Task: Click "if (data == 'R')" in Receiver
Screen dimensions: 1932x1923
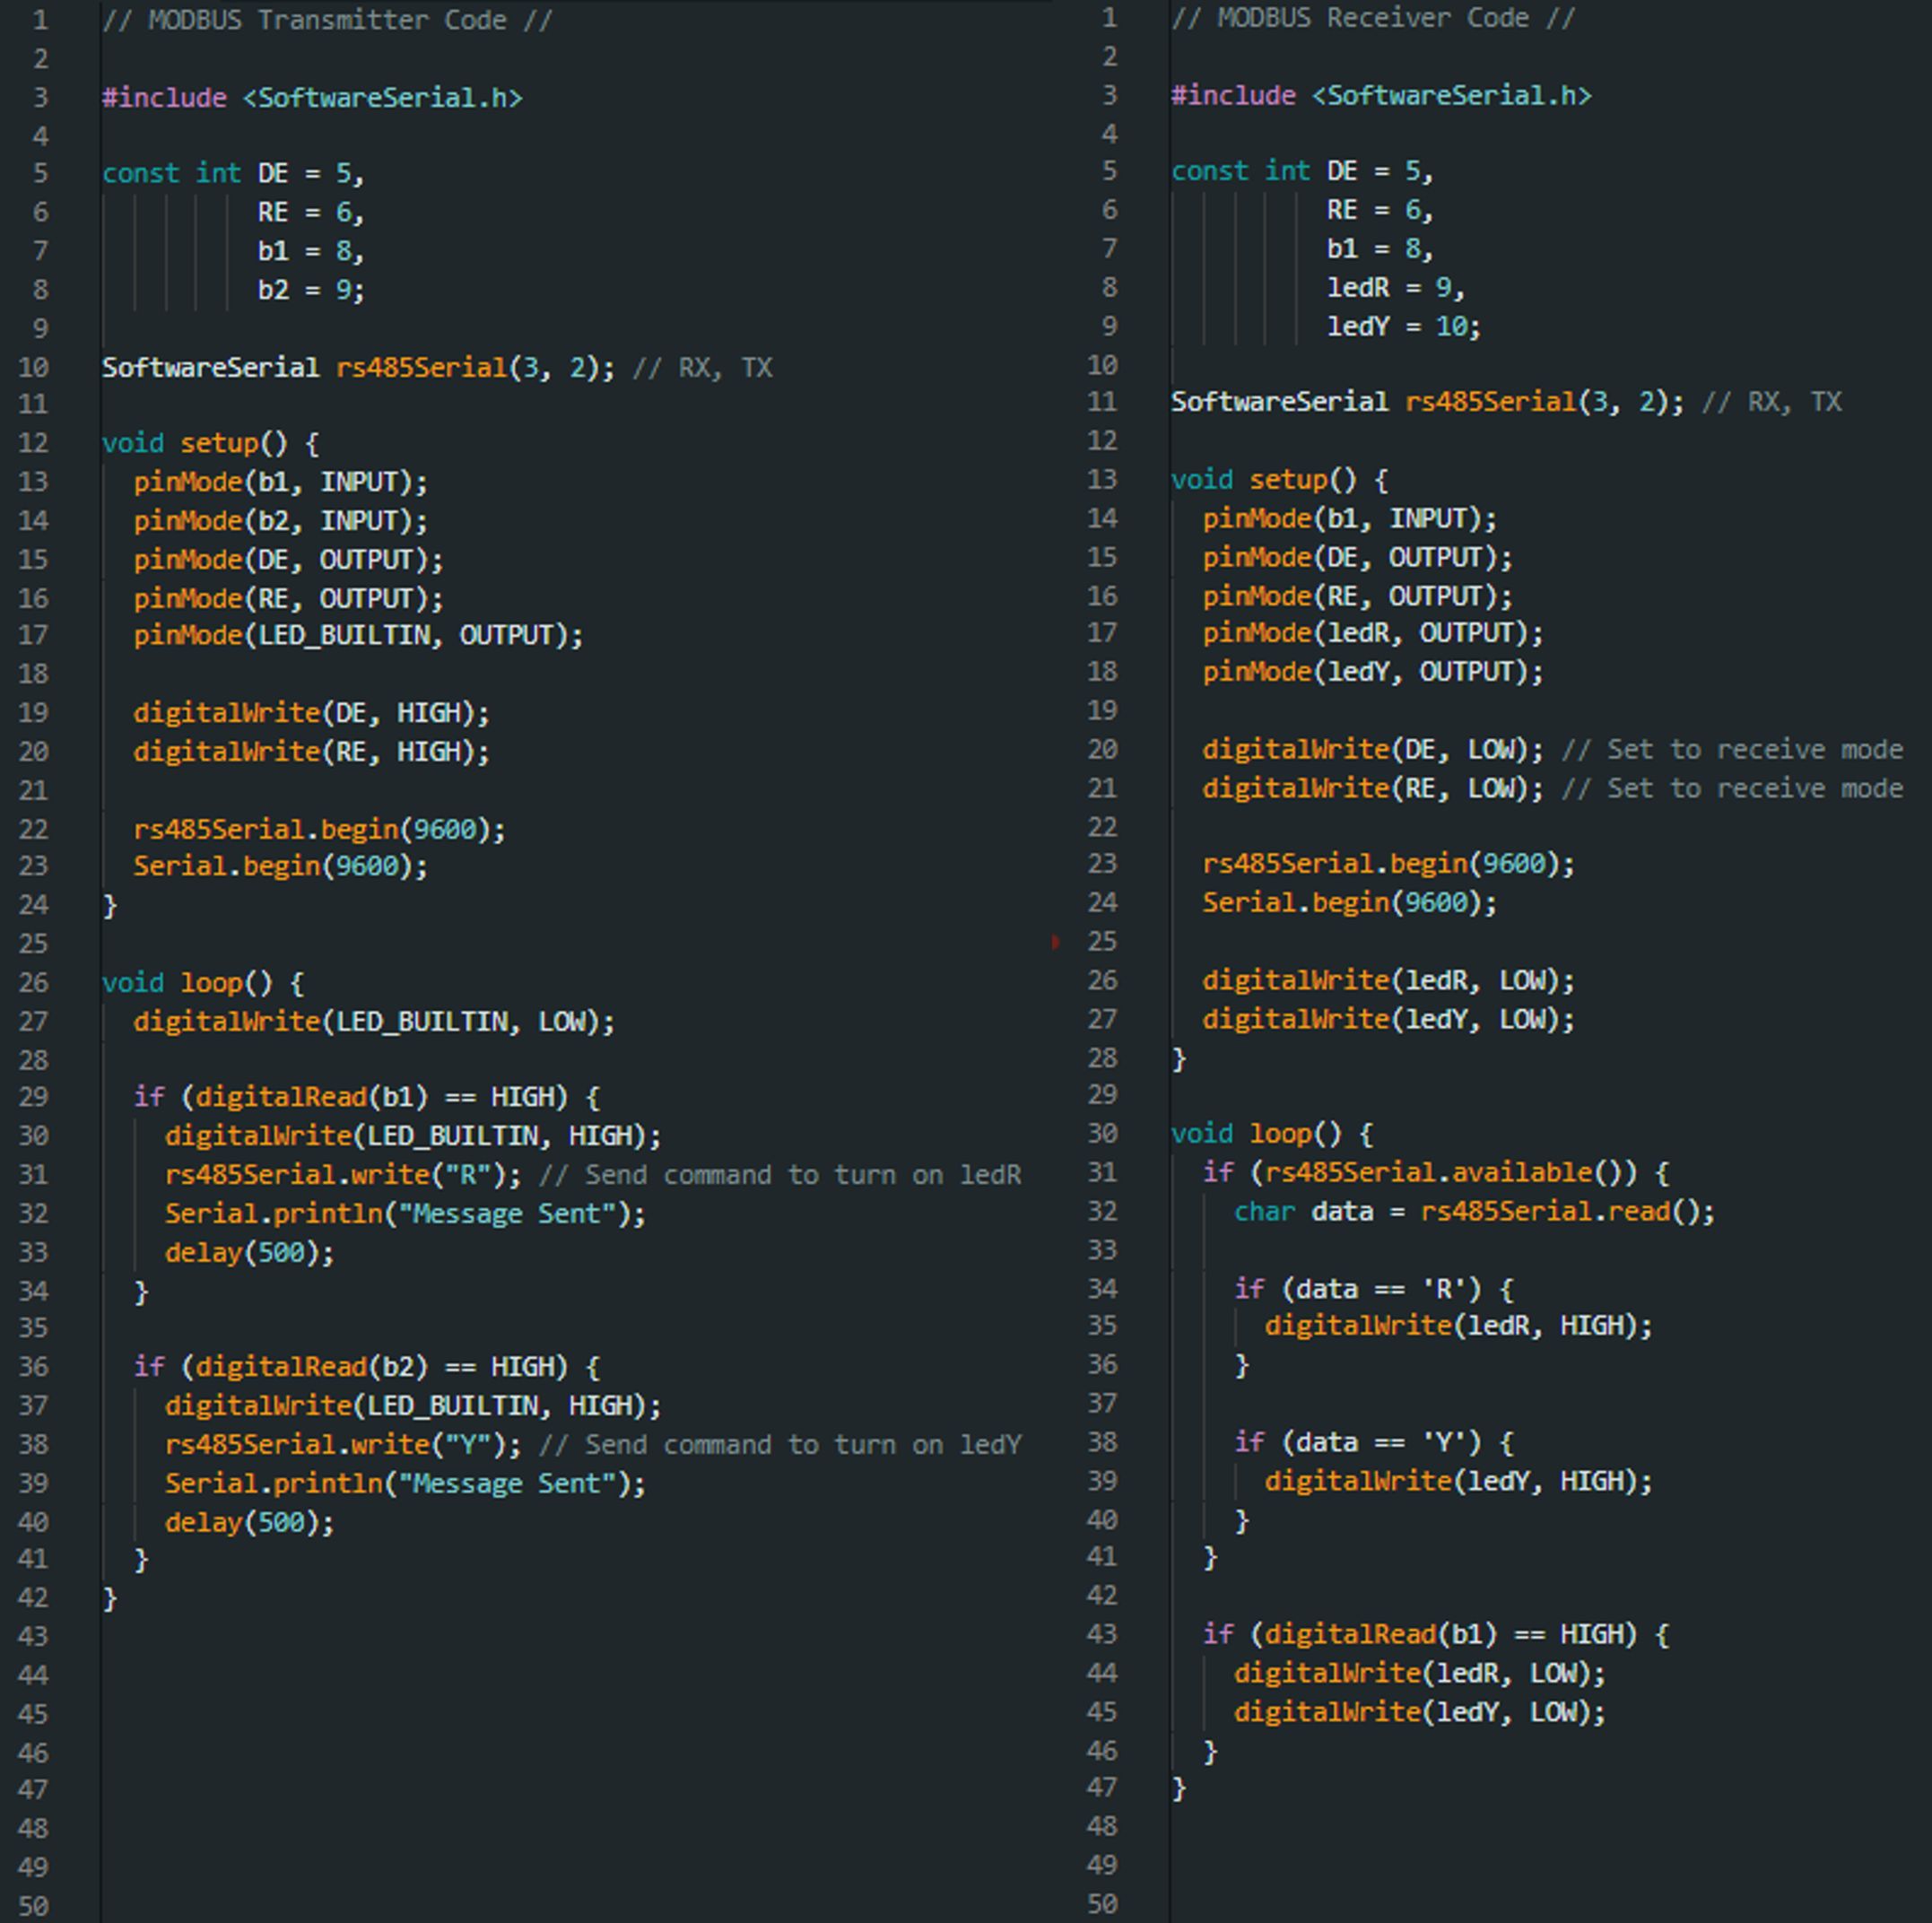Action: pos(1357,1288)
